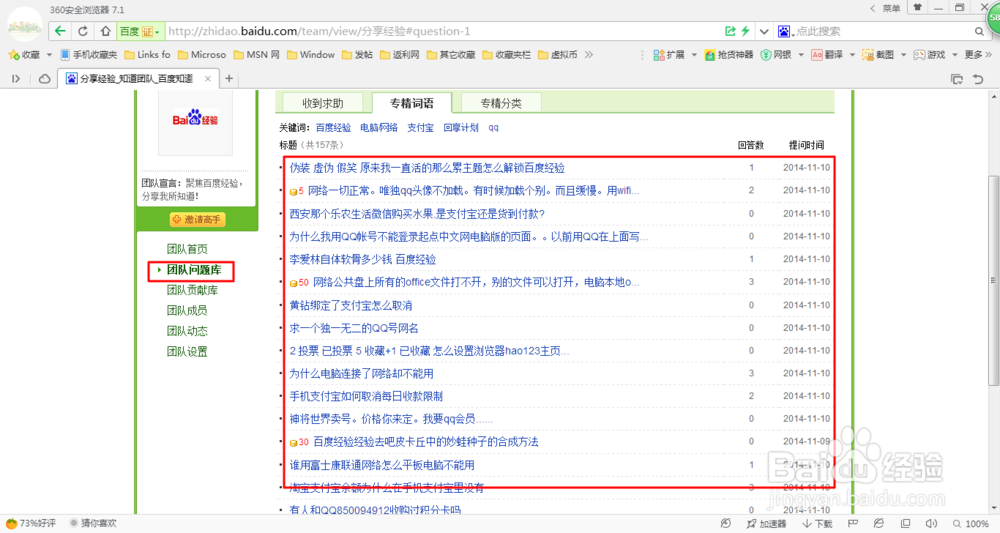This screenshot has width=1000, height=533.
Task: Click the search magnifier icon
Action: point(980,31)
